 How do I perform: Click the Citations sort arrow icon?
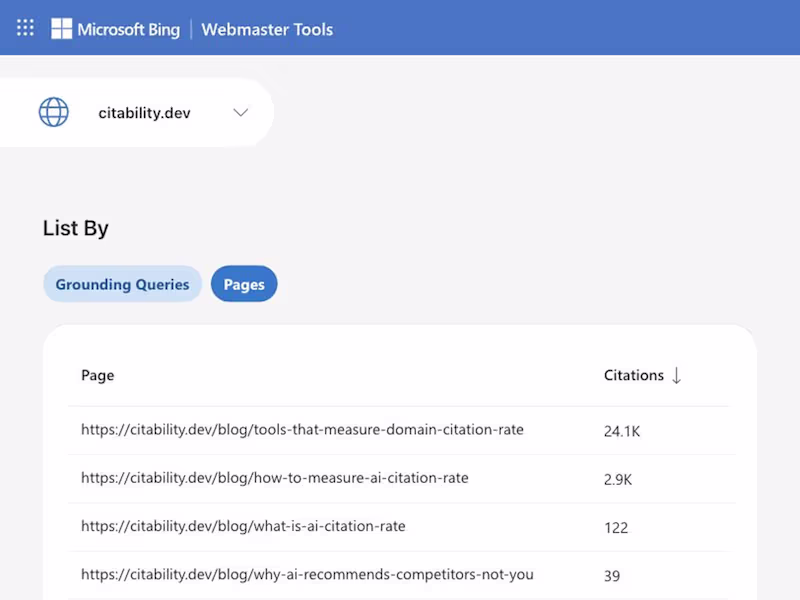[x=677, y=376]
